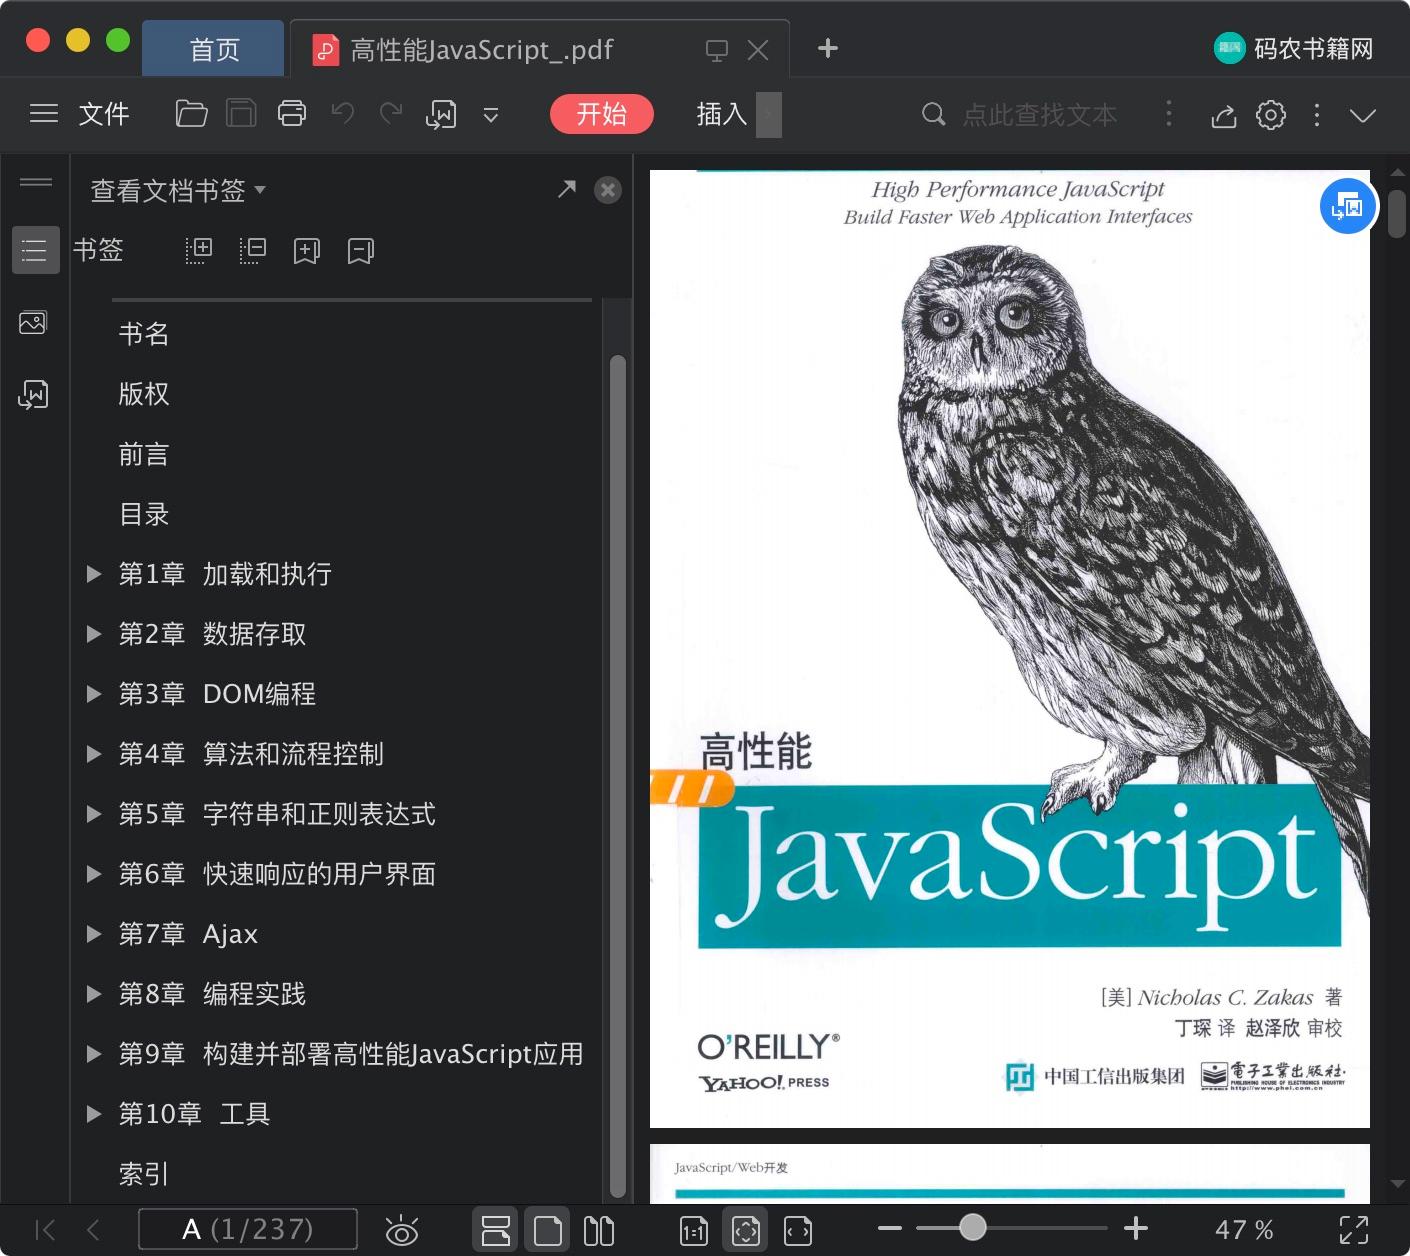This screenshot has height=1256, width=1410.
Task: Click the 码农书籍网 account label
Action: coord(1313,48)
